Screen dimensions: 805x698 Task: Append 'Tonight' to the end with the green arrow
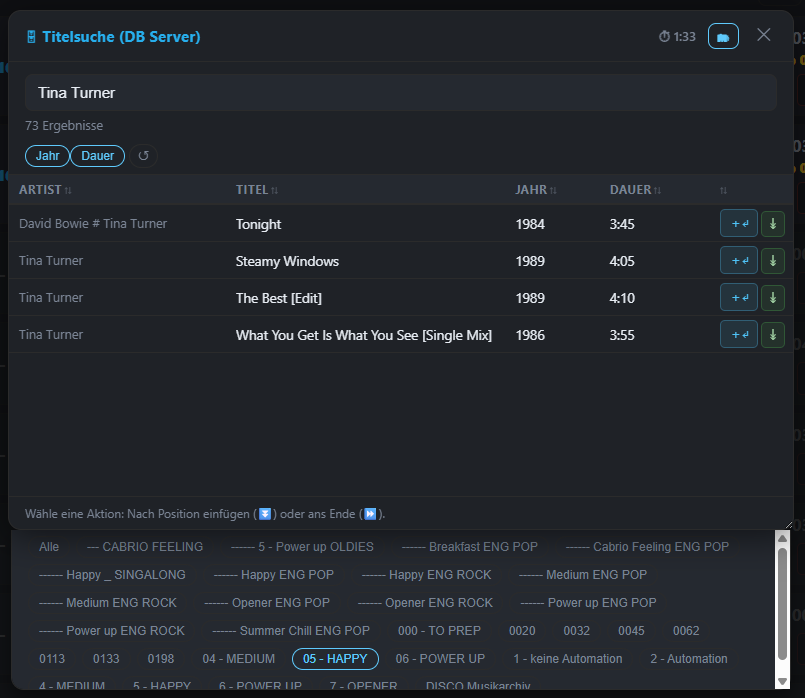pyautogui.click(x=773, y=223)
